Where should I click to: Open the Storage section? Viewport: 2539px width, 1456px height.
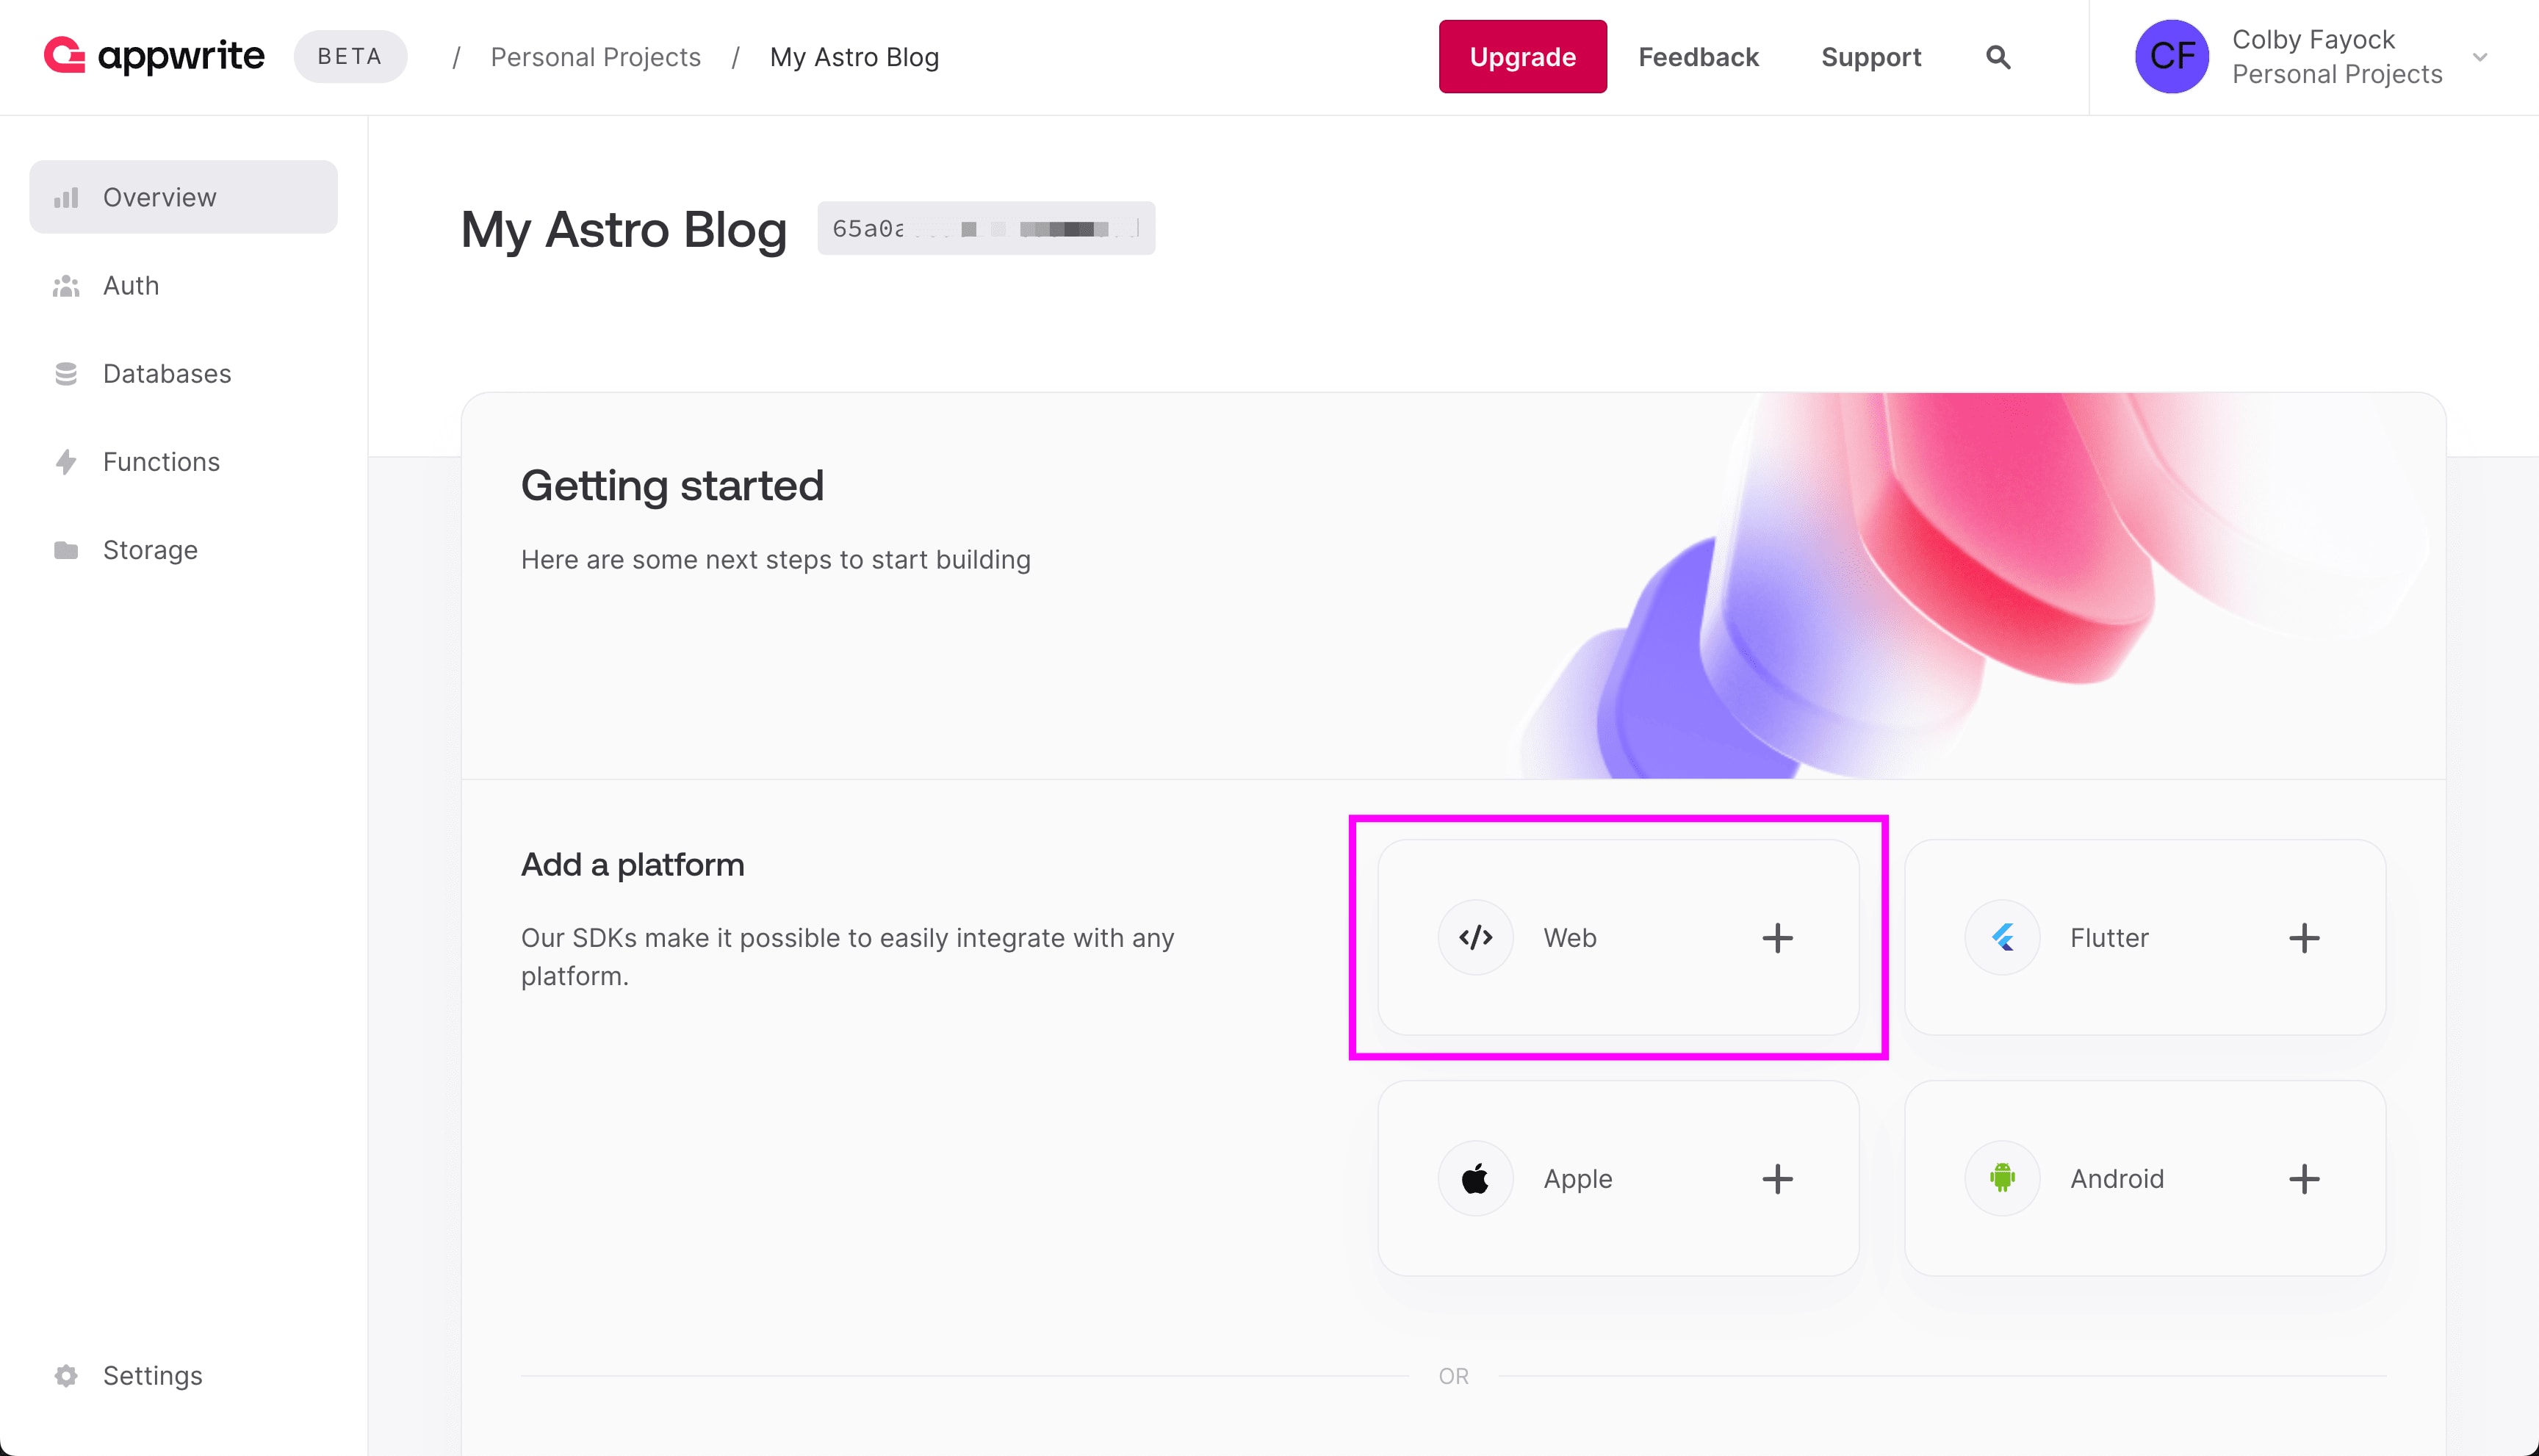[x=183, y=550]
